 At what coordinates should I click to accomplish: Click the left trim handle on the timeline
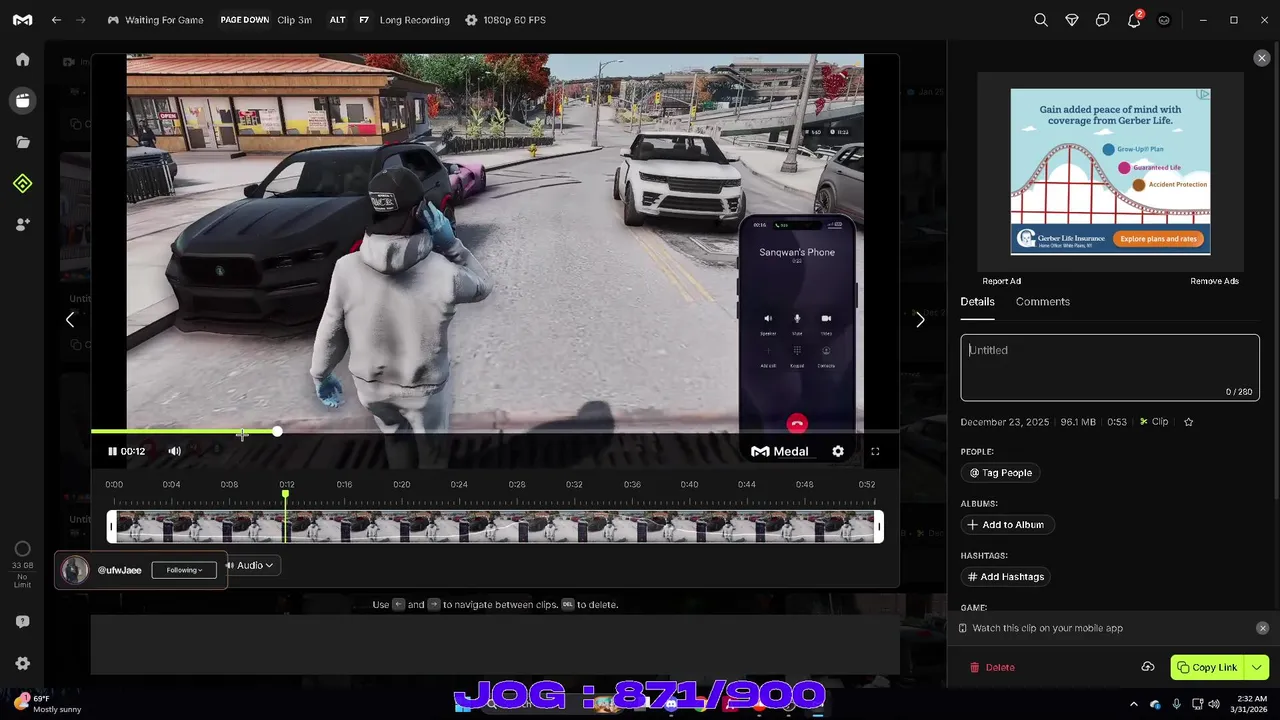point(112,527)
